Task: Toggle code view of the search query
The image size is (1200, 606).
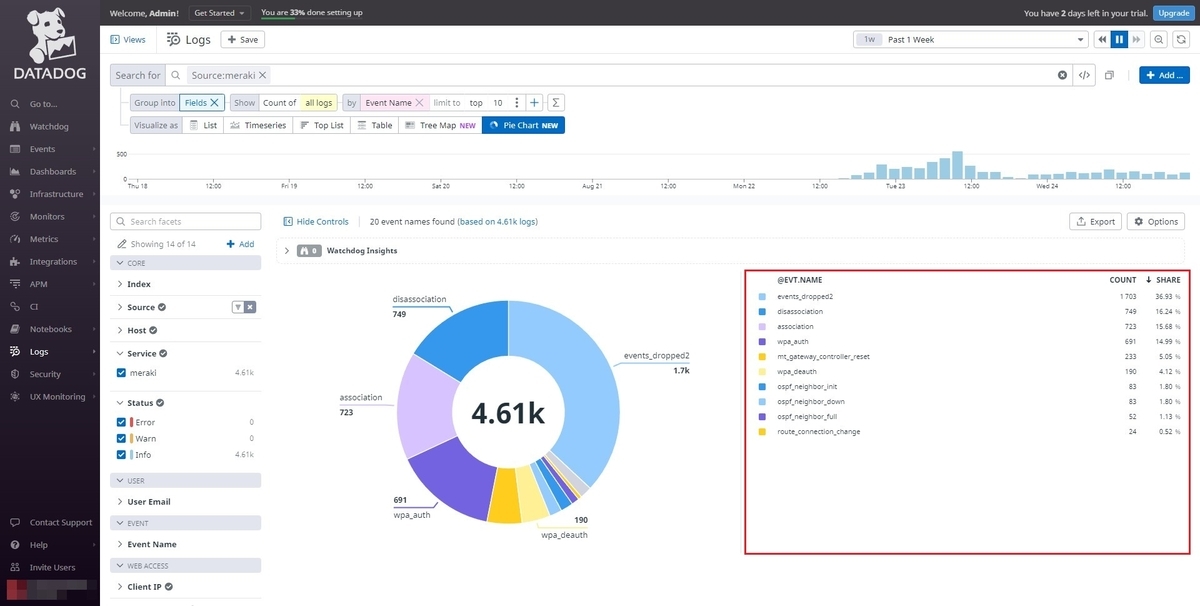Action: (x=1084, y=75)
